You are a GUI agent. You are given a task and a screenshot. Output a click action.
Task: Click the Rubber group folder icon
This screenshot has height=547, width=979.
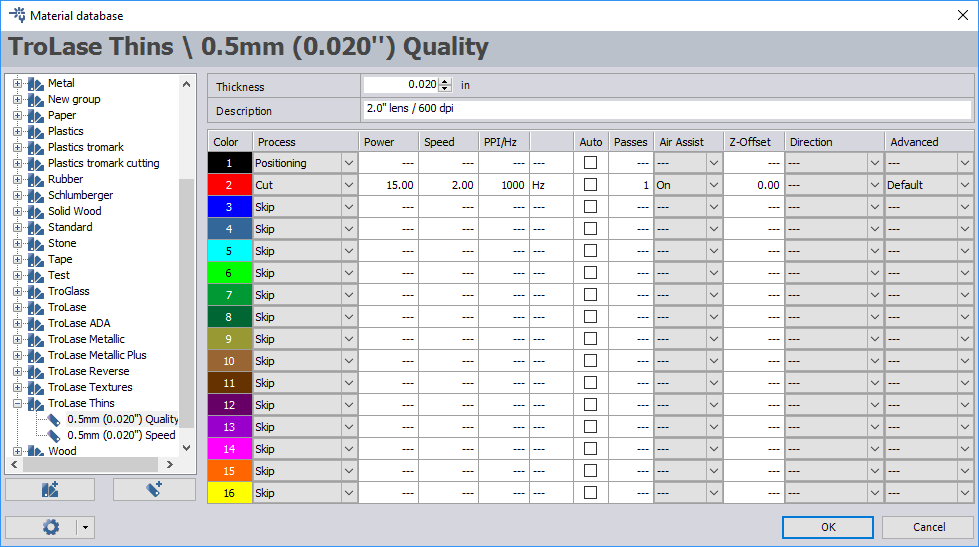[36, 179]
